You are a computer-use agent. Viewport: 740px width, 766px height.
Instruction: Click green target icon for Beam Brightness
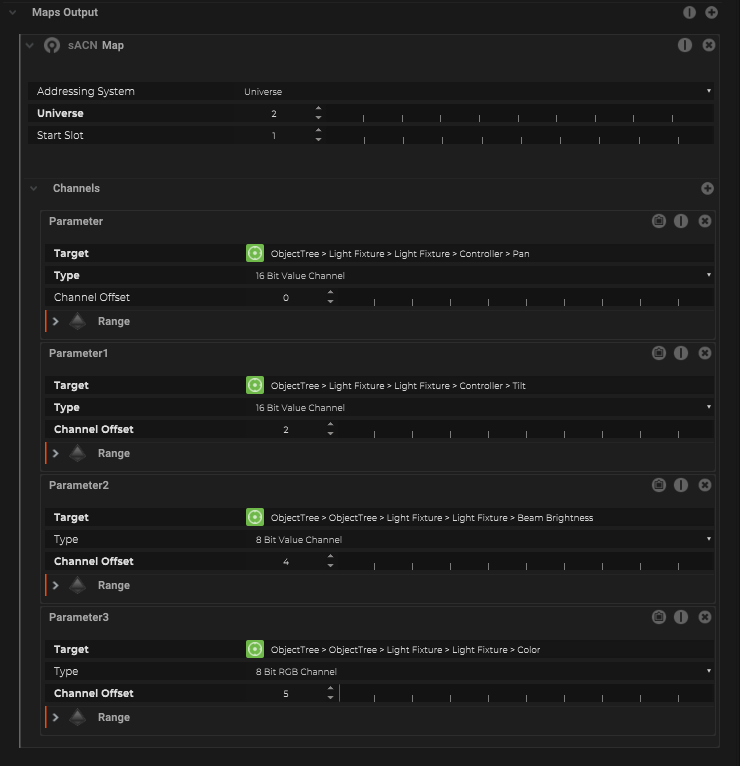255,517
